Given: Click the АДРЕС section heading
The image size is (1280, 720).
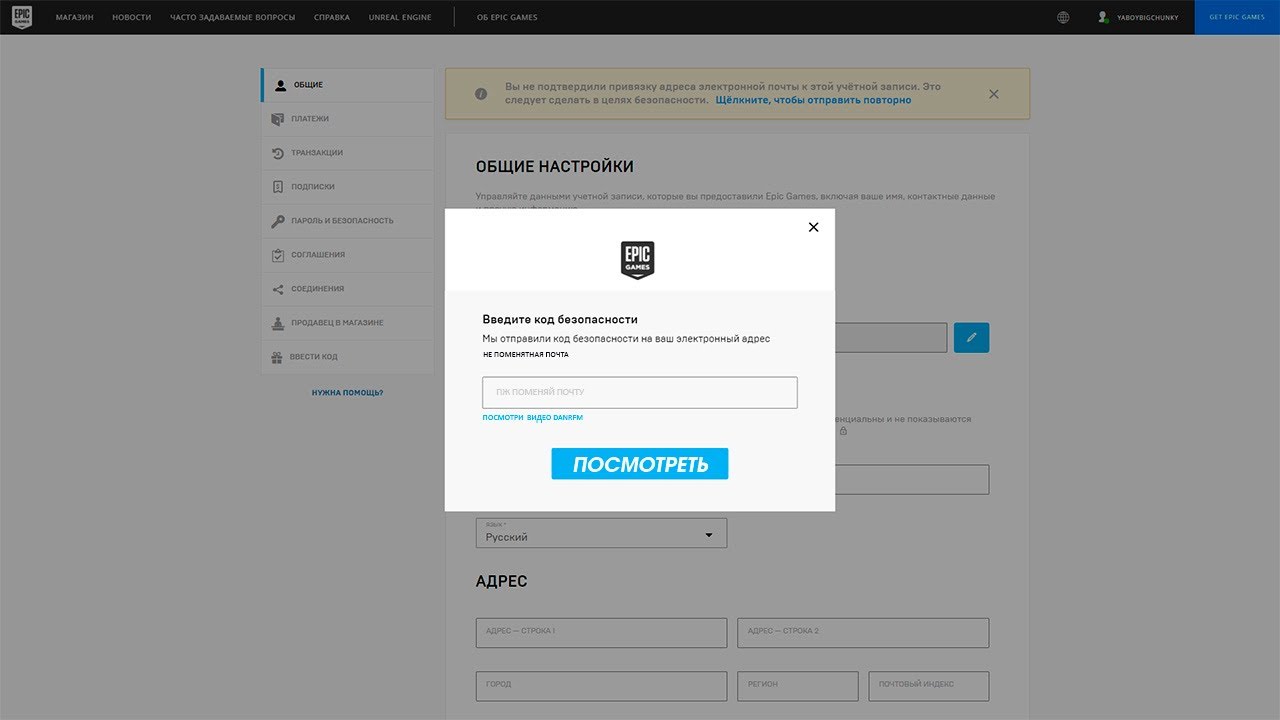Looking at the screenshot, I should pos(501,581).
